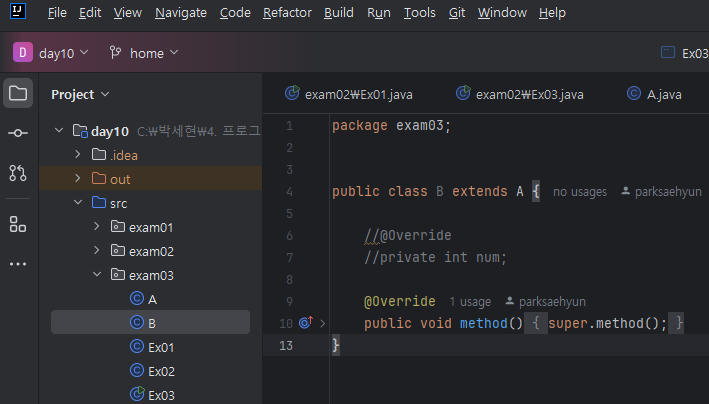Open the Pull Requests tool window icon
Viewport: 709px width, 404px height.
[x=18, y=173]
